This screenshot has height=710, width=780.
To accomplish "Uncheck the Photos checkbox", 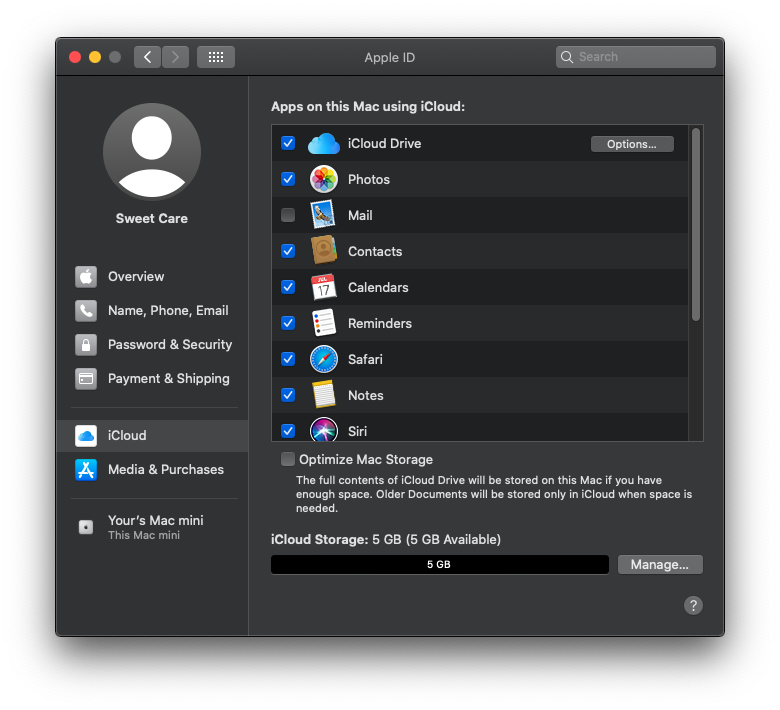I will pos(288,179).
